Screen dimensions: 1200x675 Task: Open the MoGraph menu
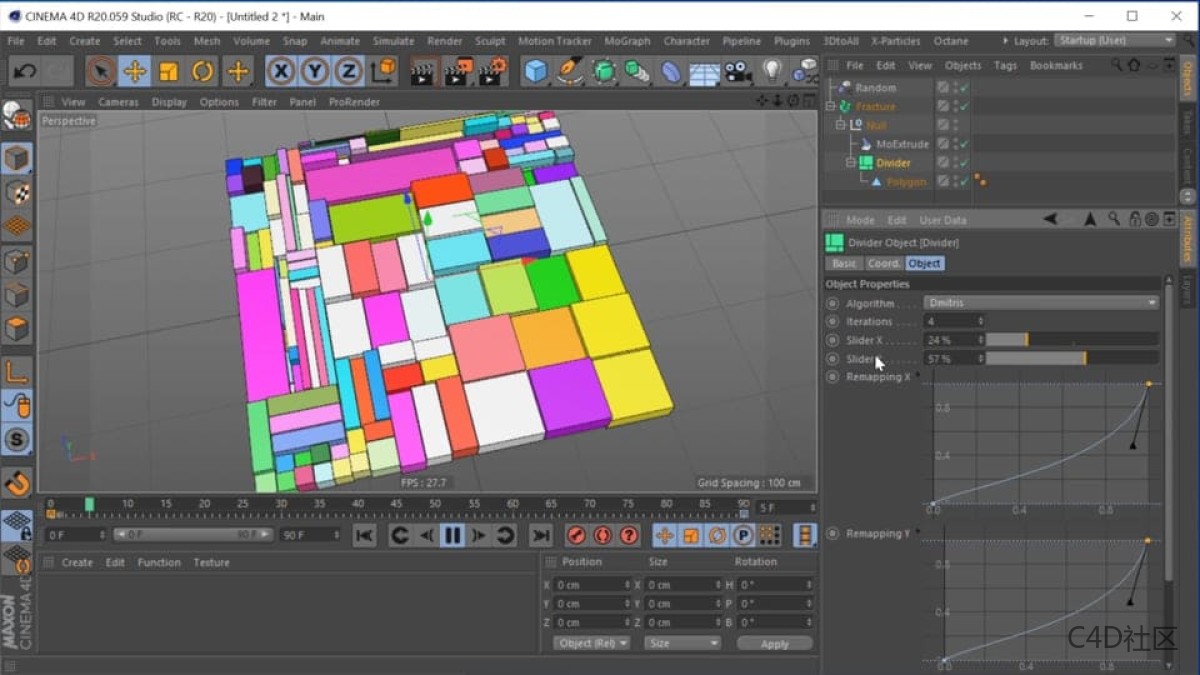coord(627,41)
